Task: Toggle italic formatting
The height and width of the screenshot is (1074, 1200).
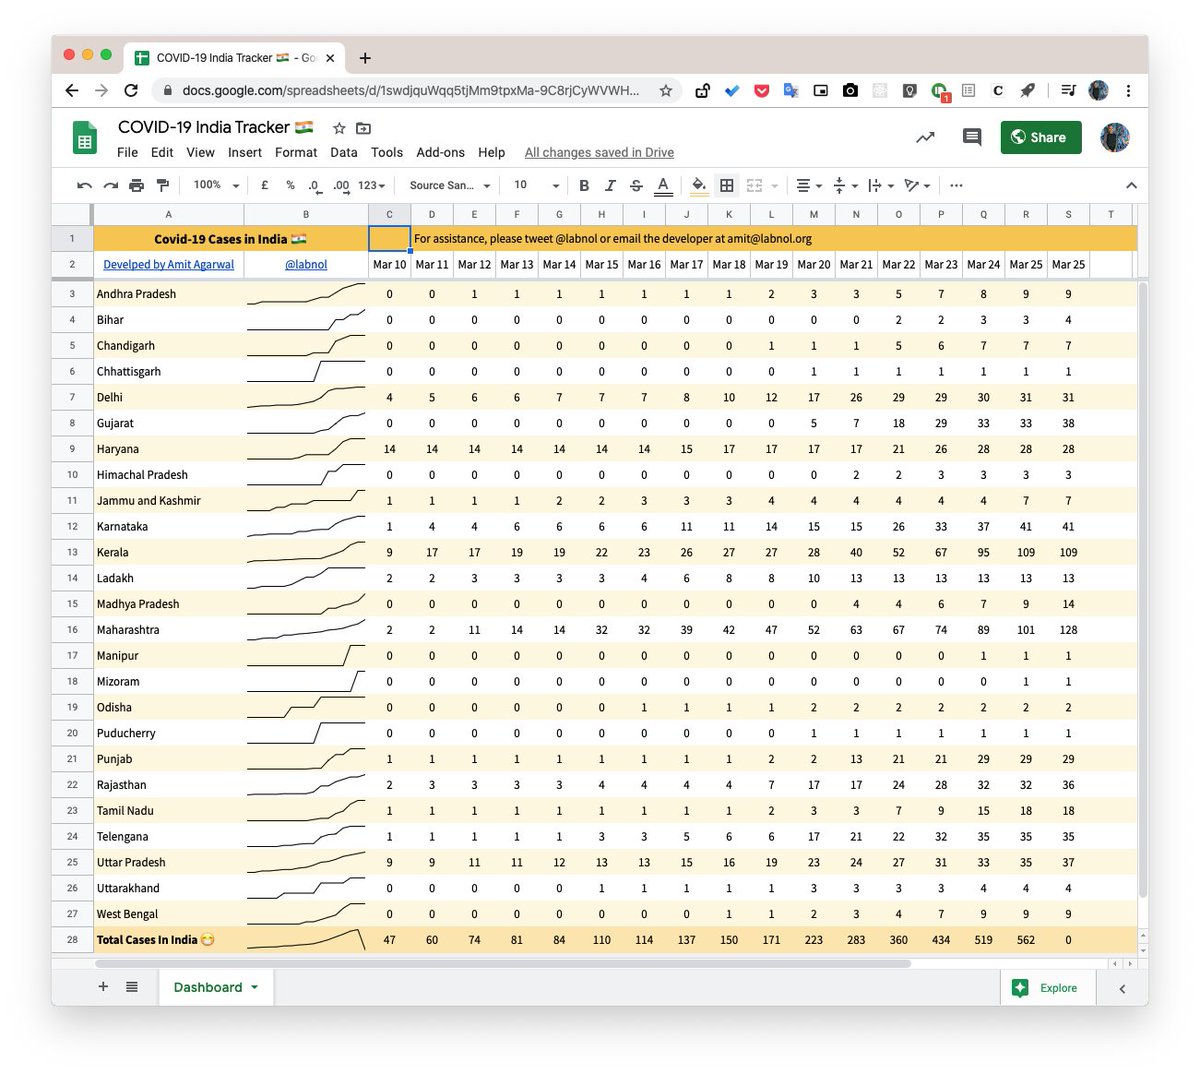Action: pyautogui.click(x=610, y=185)
